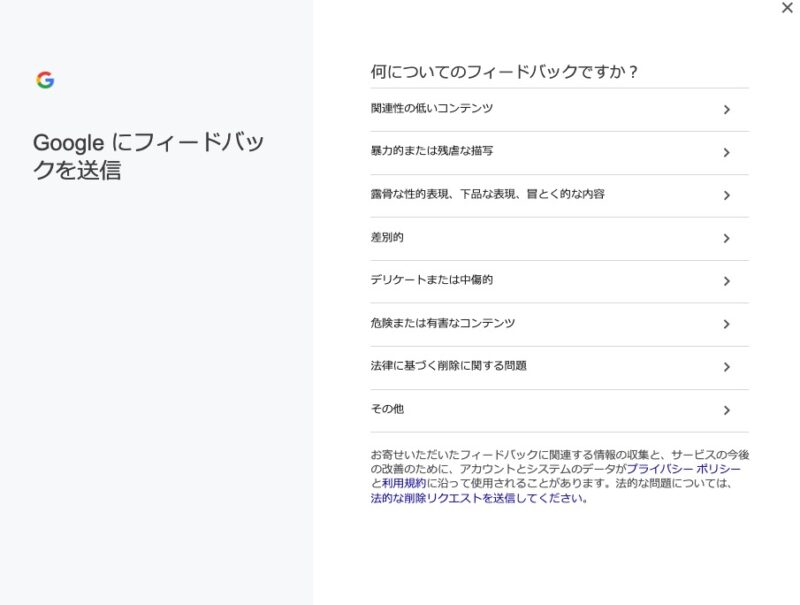Follow 法的な削除リクエストを送信してください link
Image resolution: width=800 pixels, height=605 pixels.
[479, 498]
